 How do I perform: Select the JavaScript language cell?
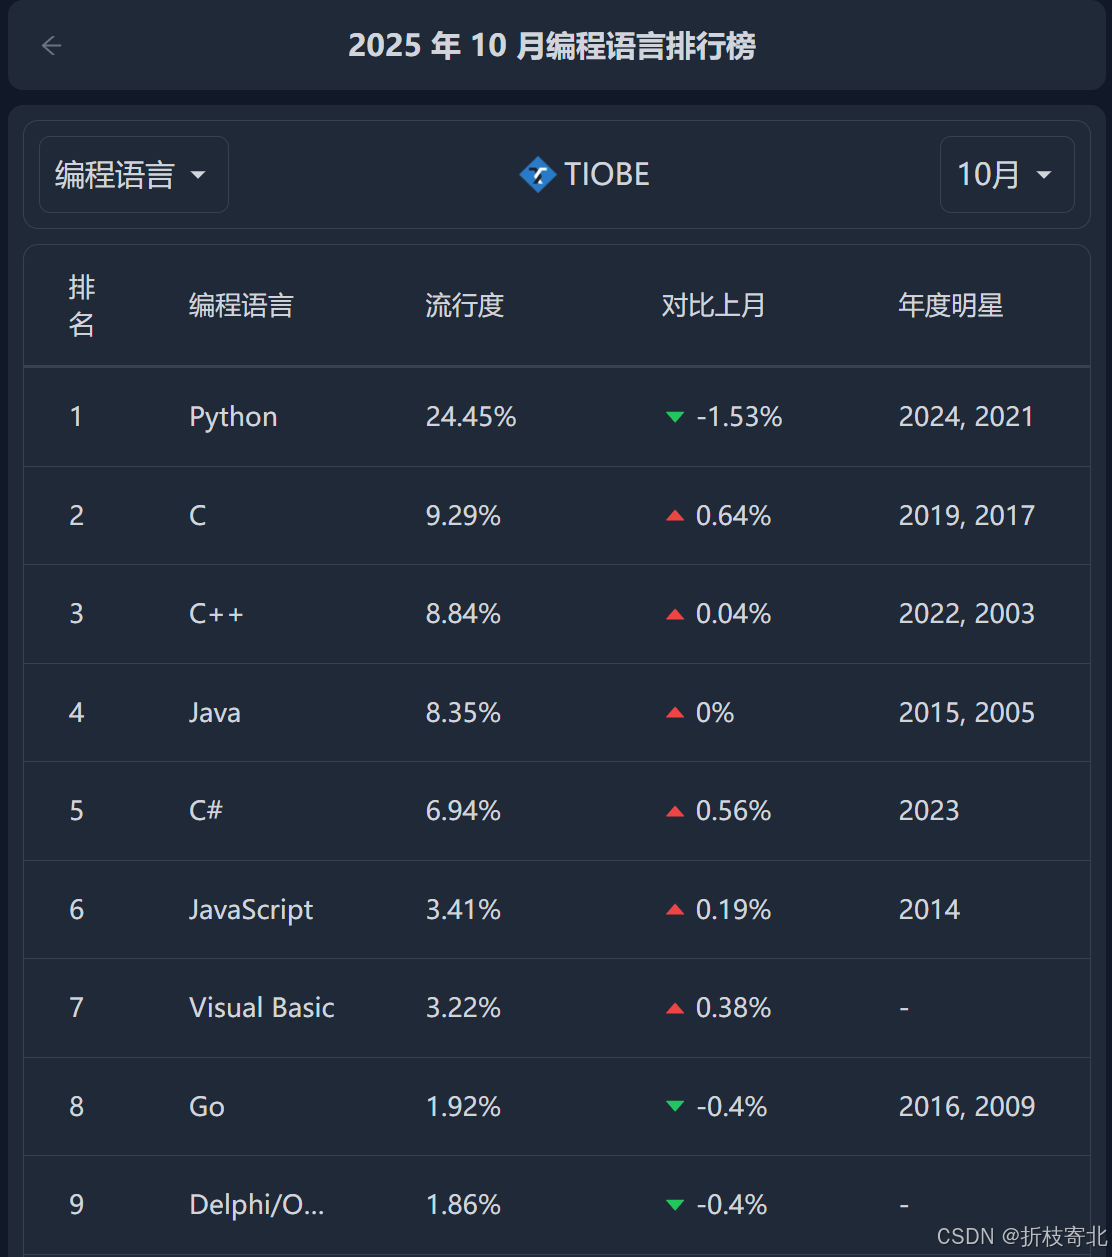pyautogui.click(x=252, y=910)
